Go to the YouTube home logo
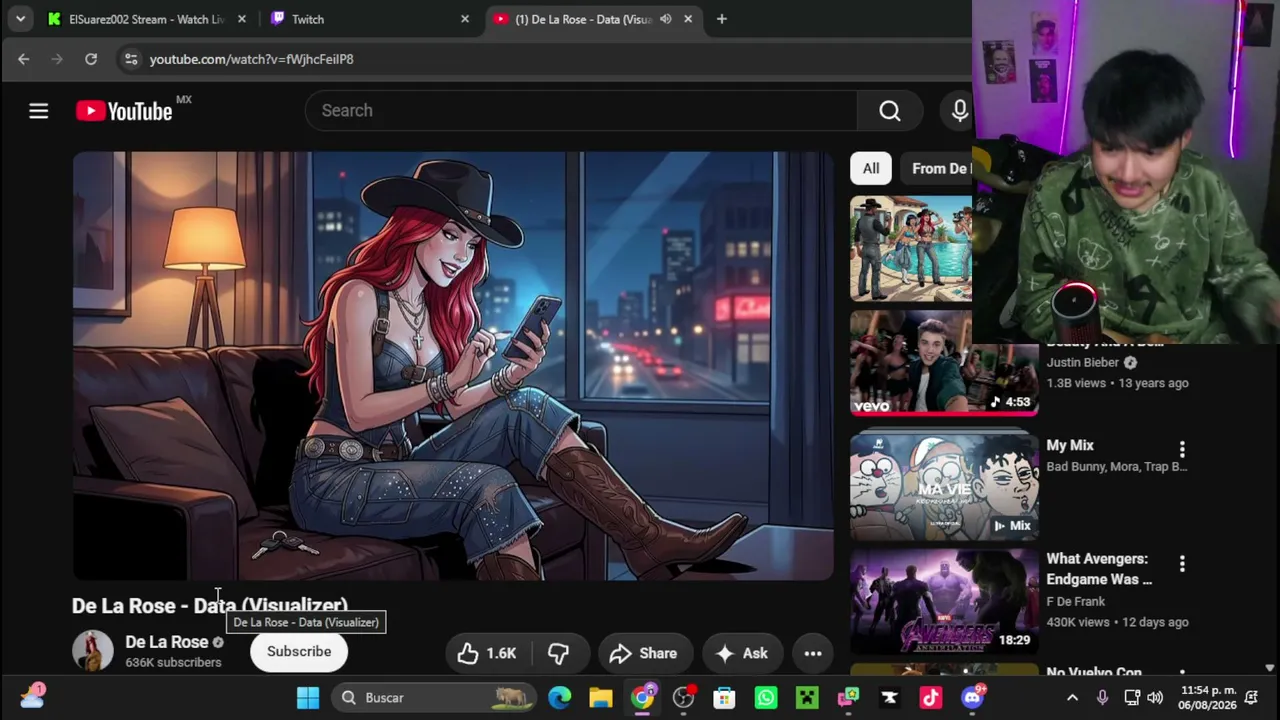The height and width of the screenshot is (720, 1280). [124, 111]
